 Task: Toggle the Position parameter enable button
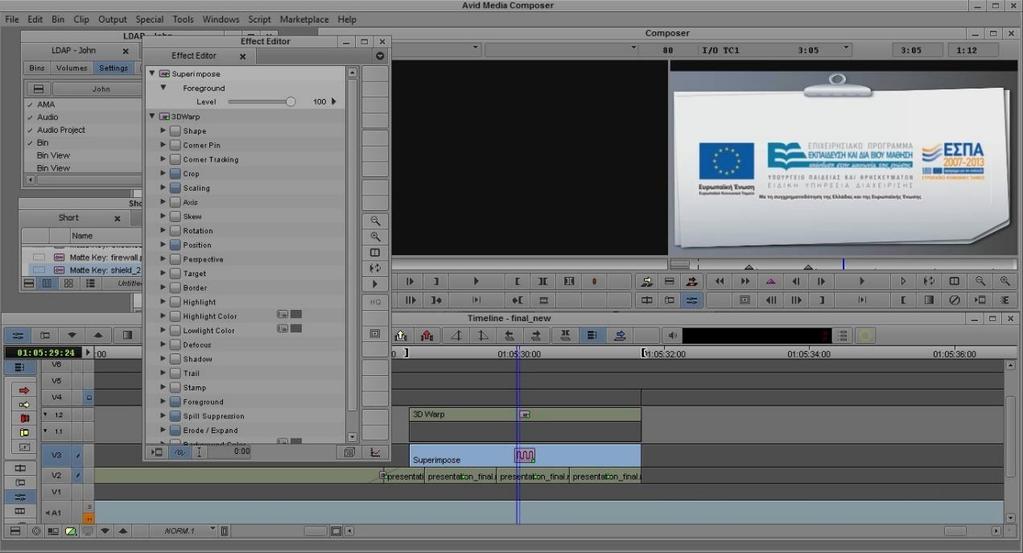click(175, 245)
